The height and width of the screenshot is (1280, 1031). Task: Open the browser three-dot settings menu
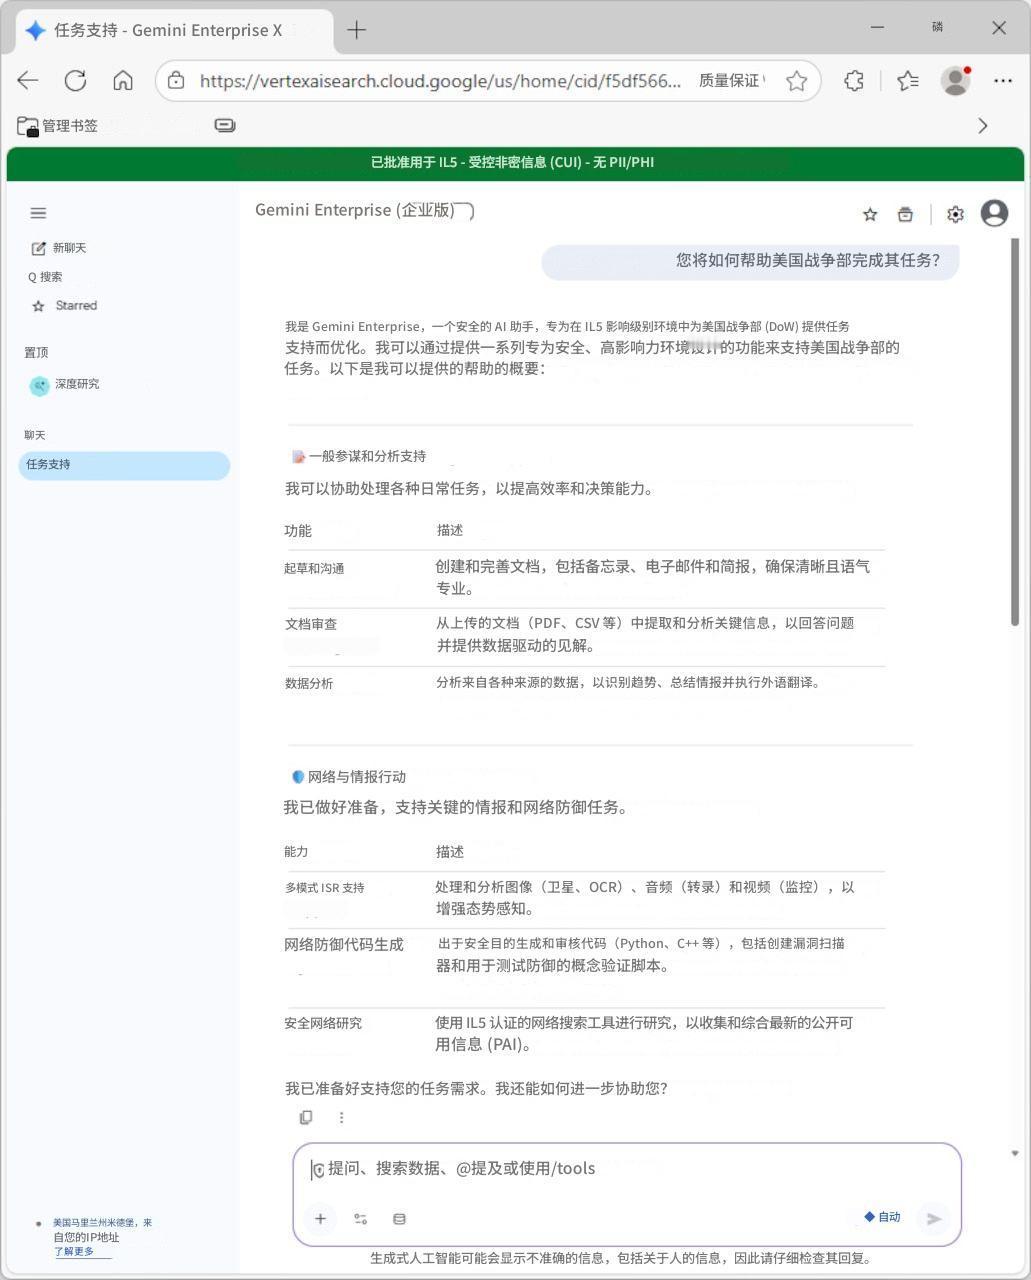(1003, 81)
